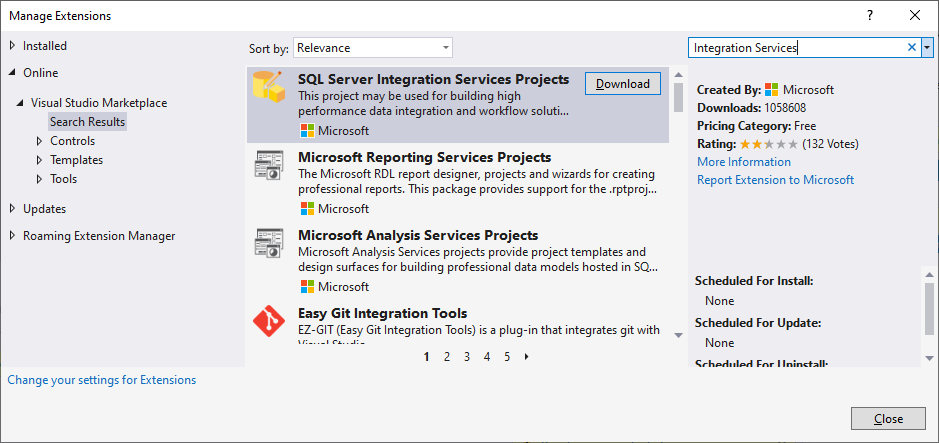Expand the Updates category
939x443 pixels.
pyautogui.click(x=12, y=209)
